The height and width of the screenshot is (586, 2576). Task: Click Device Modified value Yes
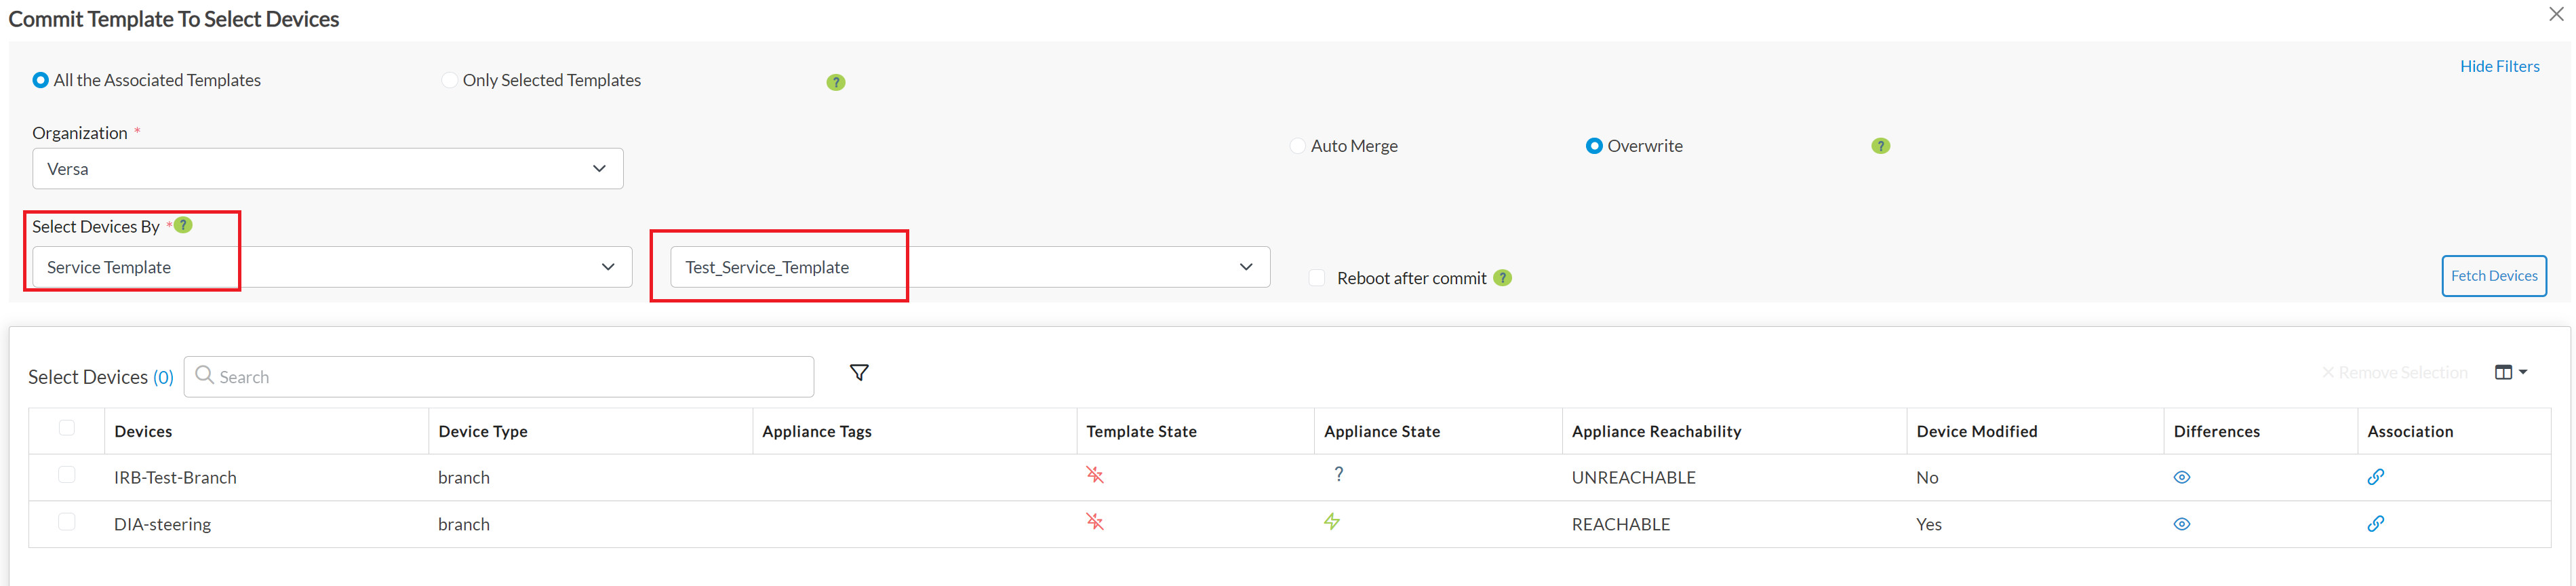point(1928,524)
